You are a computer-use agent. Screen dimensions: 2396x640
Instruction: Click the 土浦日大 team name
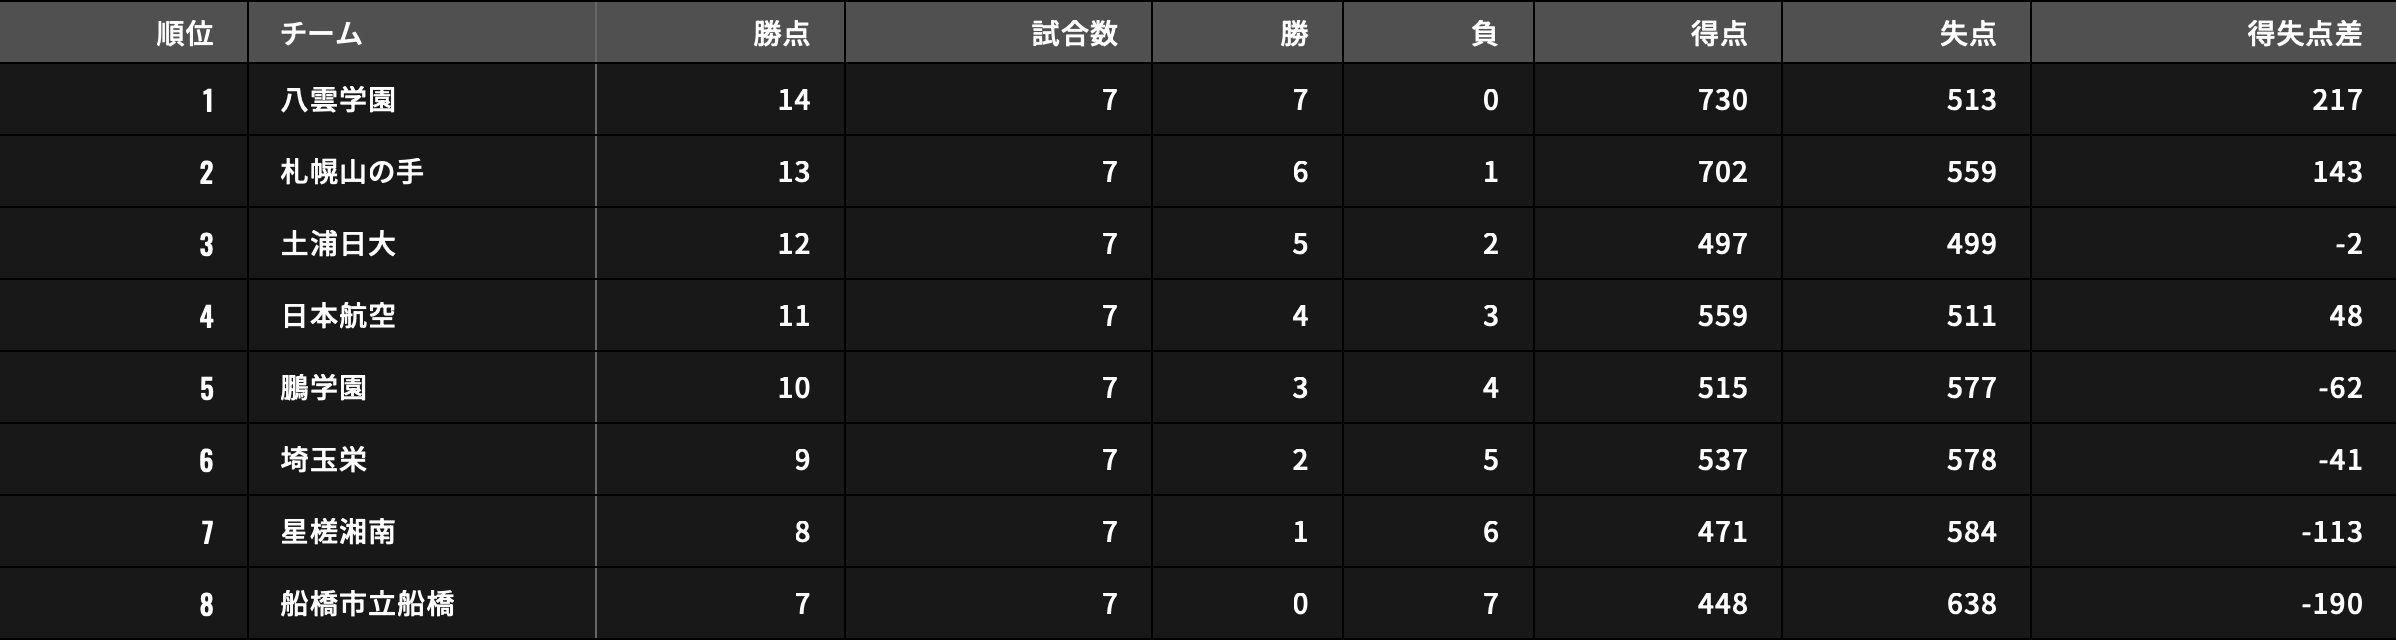(x=338, y=244)
